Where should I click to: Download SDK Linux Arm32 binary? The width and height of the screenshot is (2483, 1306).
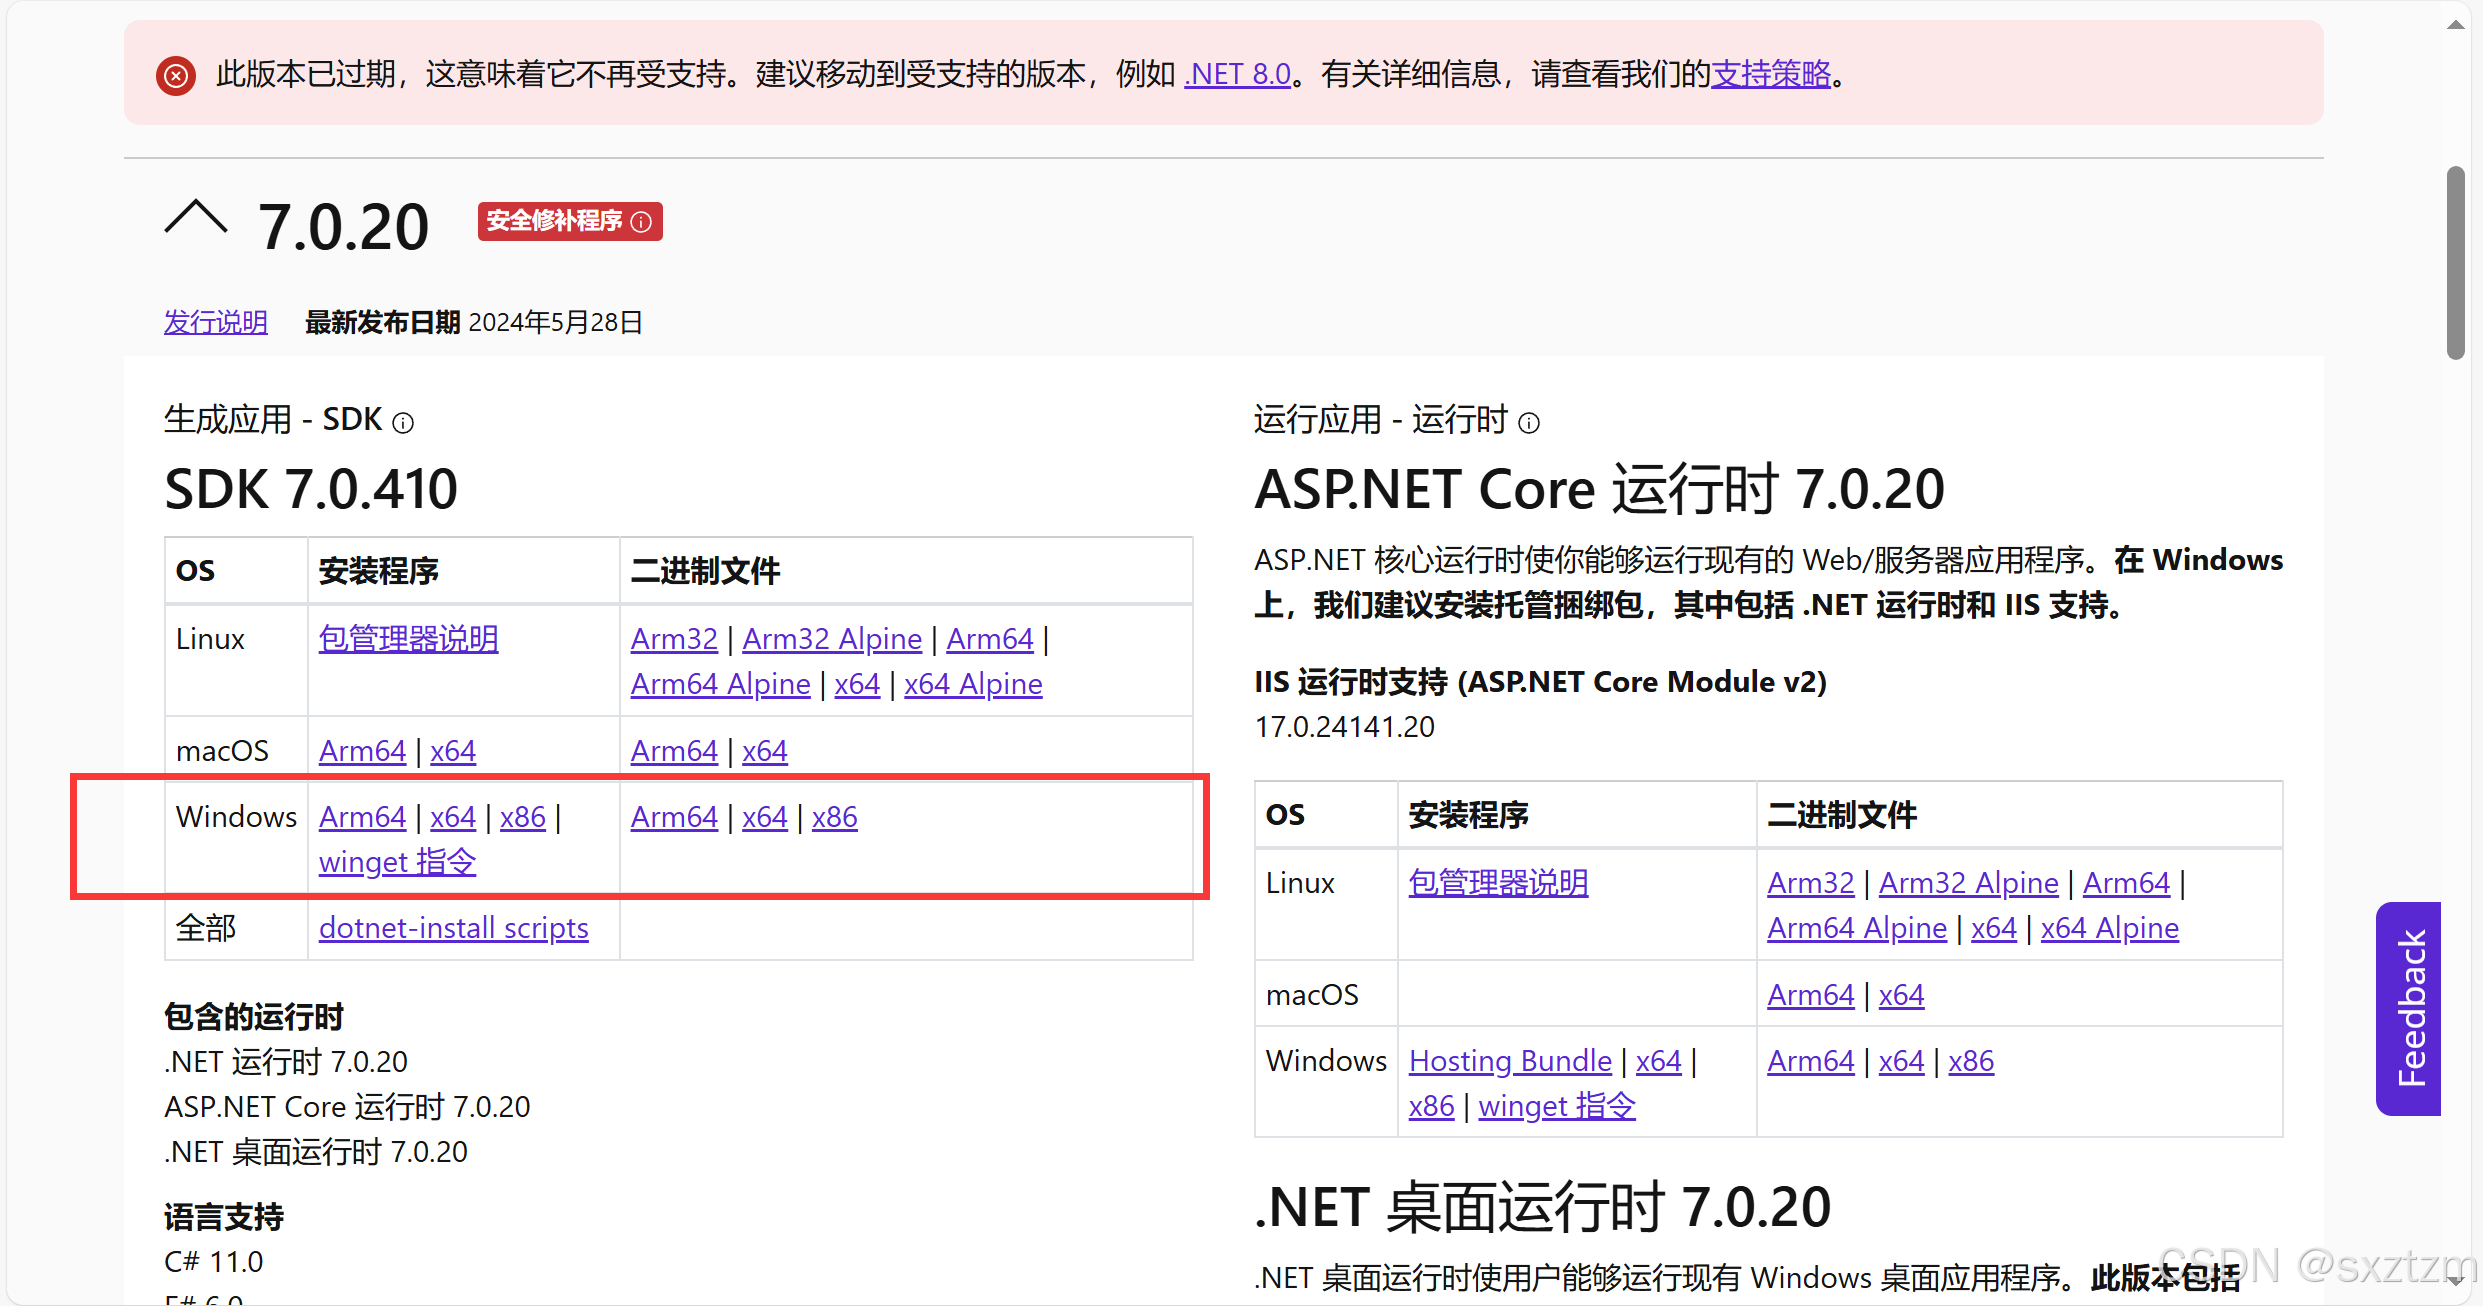pos(674,638)
